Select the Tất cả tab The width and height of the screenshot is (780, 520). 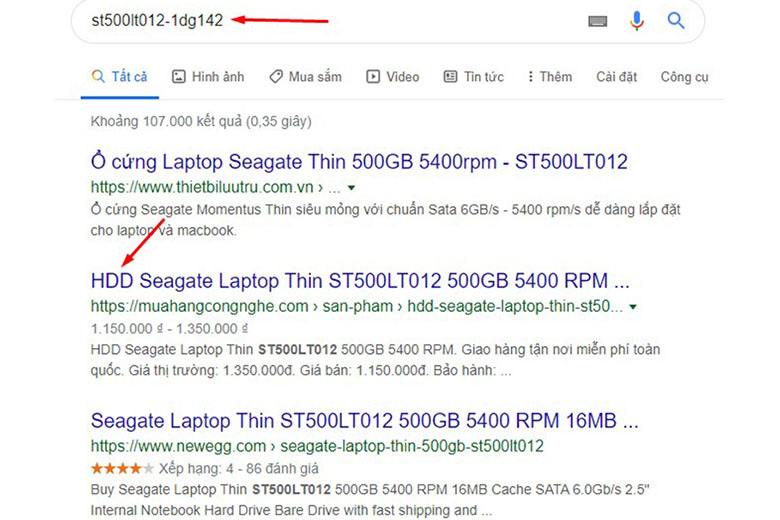tap(119, 77)
